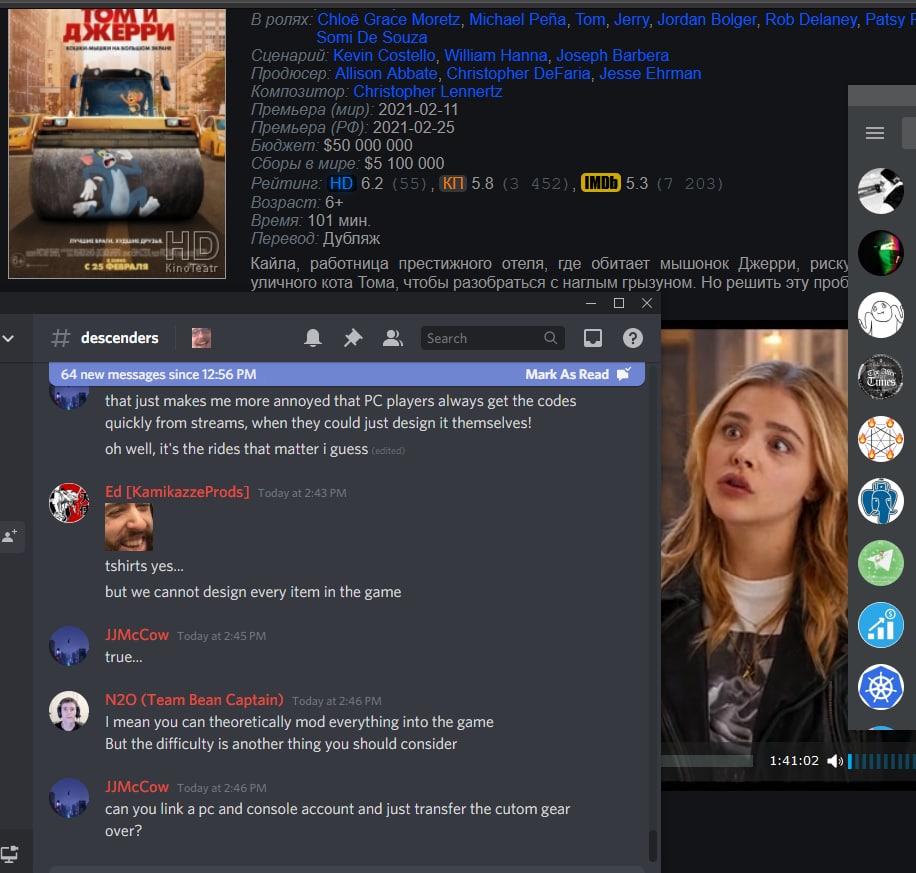This screenshot has width=916, height=873.
Task: Click the IMDb rating badge
Action: pos(601,183)
